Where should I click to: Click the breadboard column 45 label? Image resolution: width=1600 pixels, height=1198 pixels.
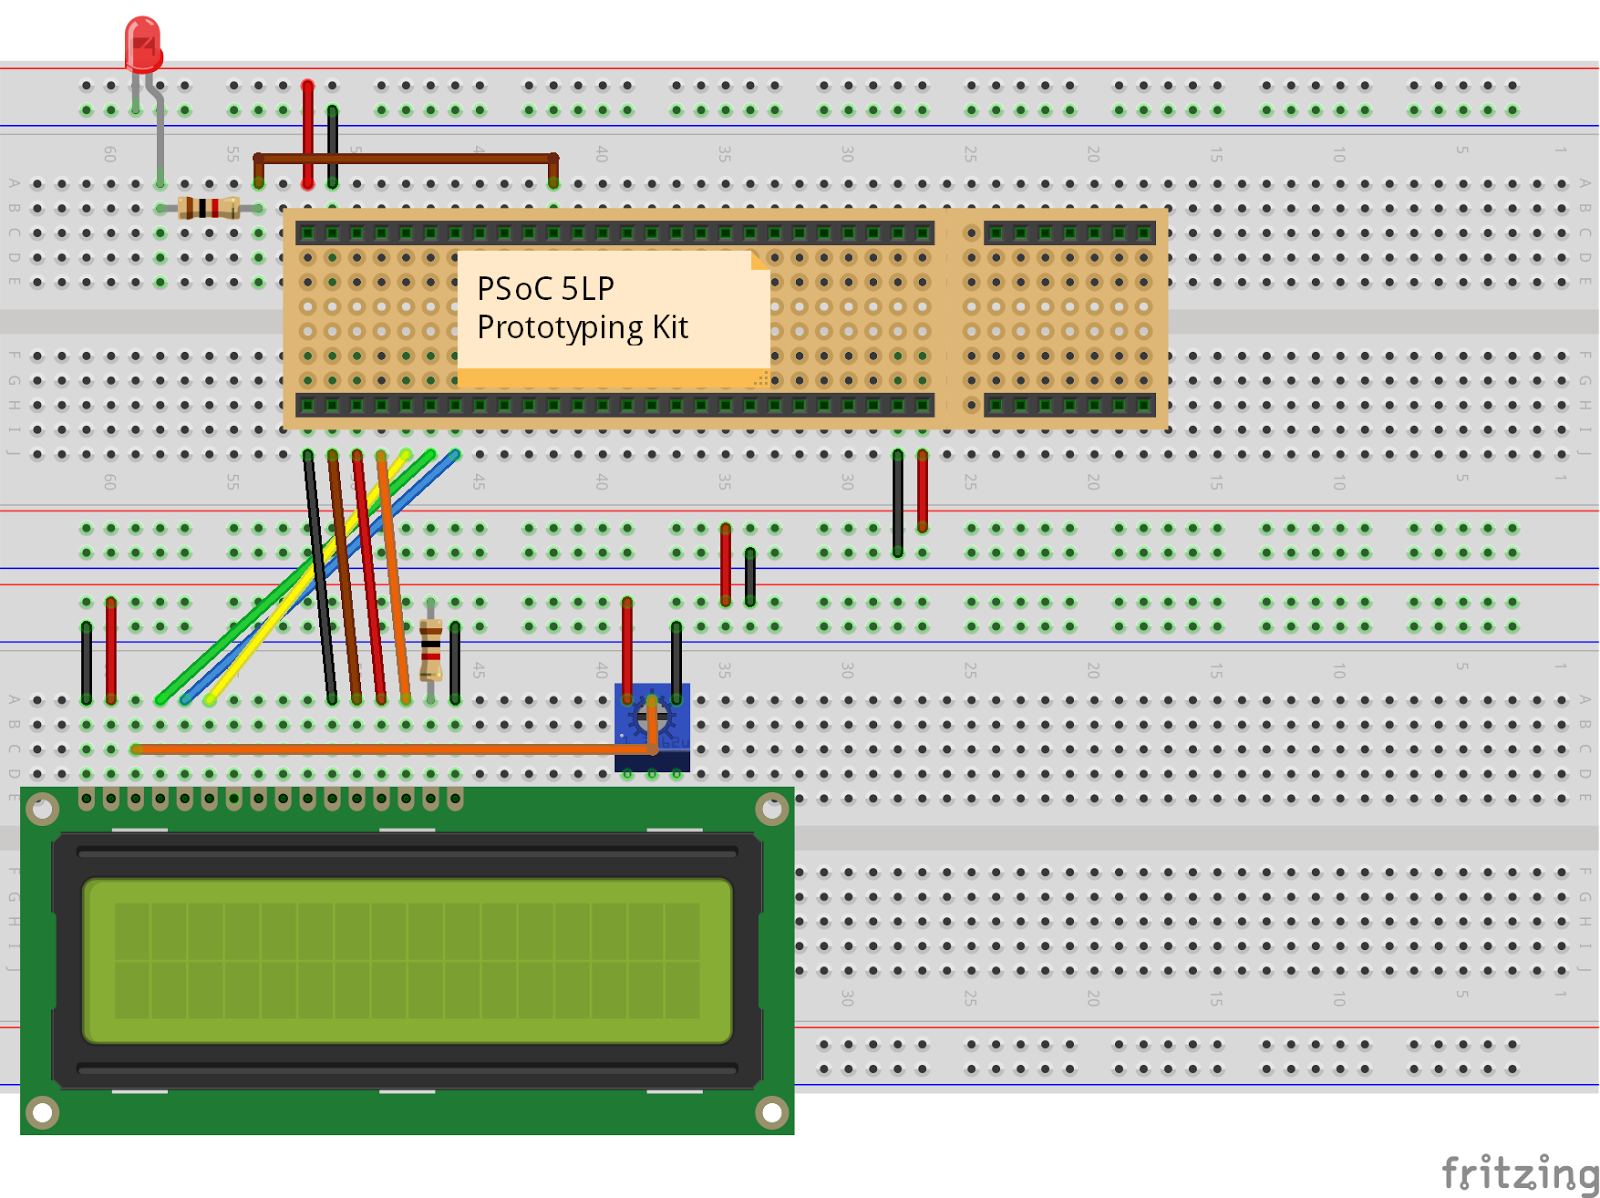coord(478,480)
